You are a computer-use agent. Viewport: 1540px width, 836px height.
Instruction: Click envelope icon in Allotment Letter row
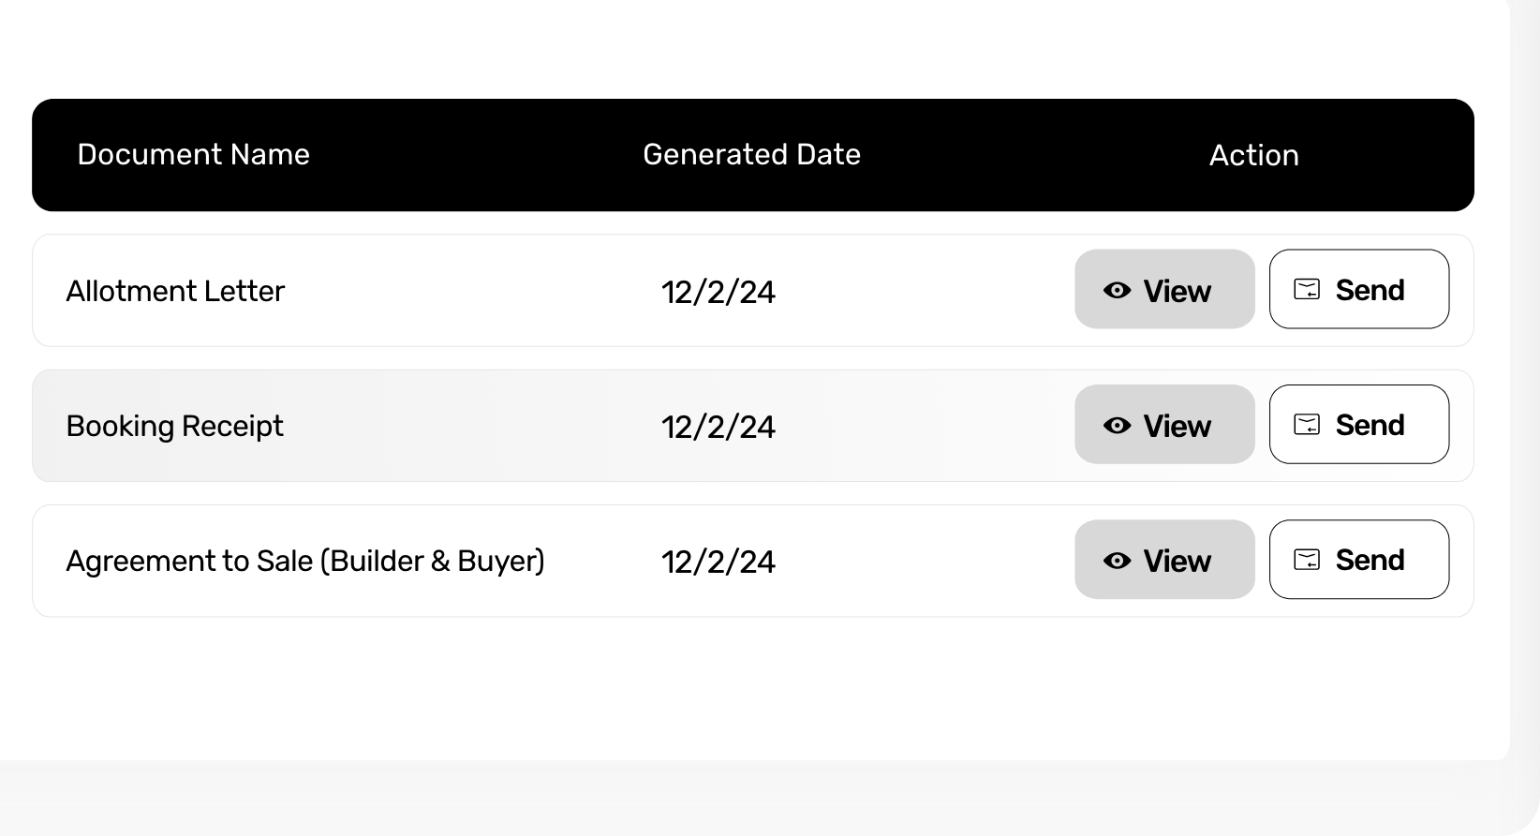tap(1307, 289)
